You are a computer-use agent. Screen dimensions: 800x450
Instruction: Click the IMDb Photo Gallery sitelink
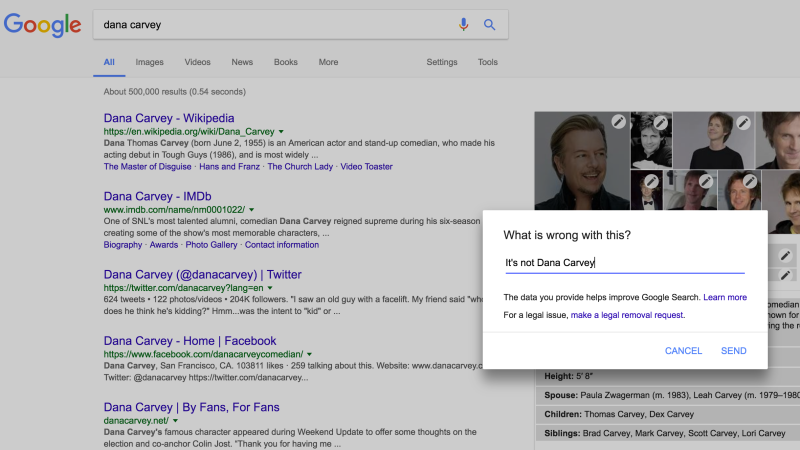pos(211,244)
